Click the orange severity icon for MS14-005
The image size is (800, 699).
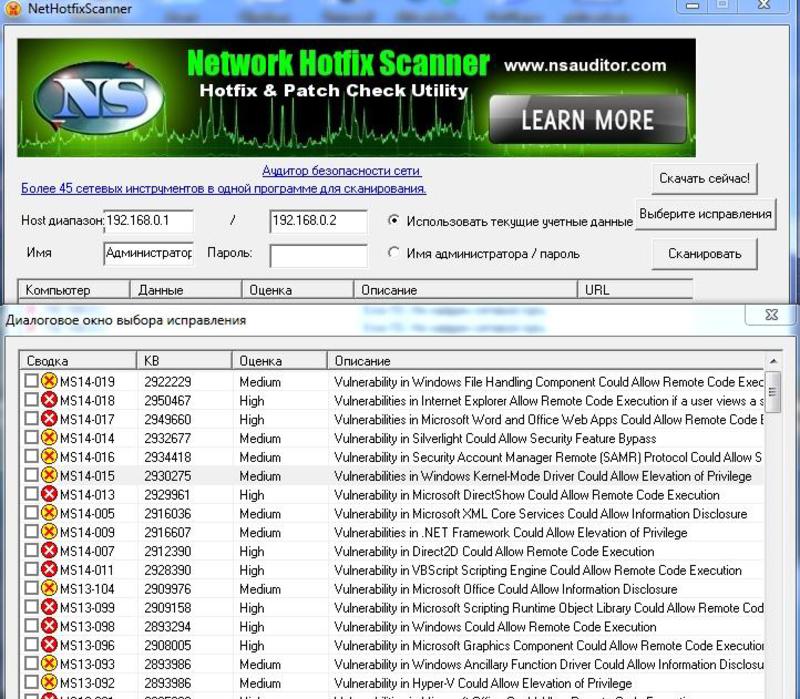pyautogui.click(x=49, y=513)
